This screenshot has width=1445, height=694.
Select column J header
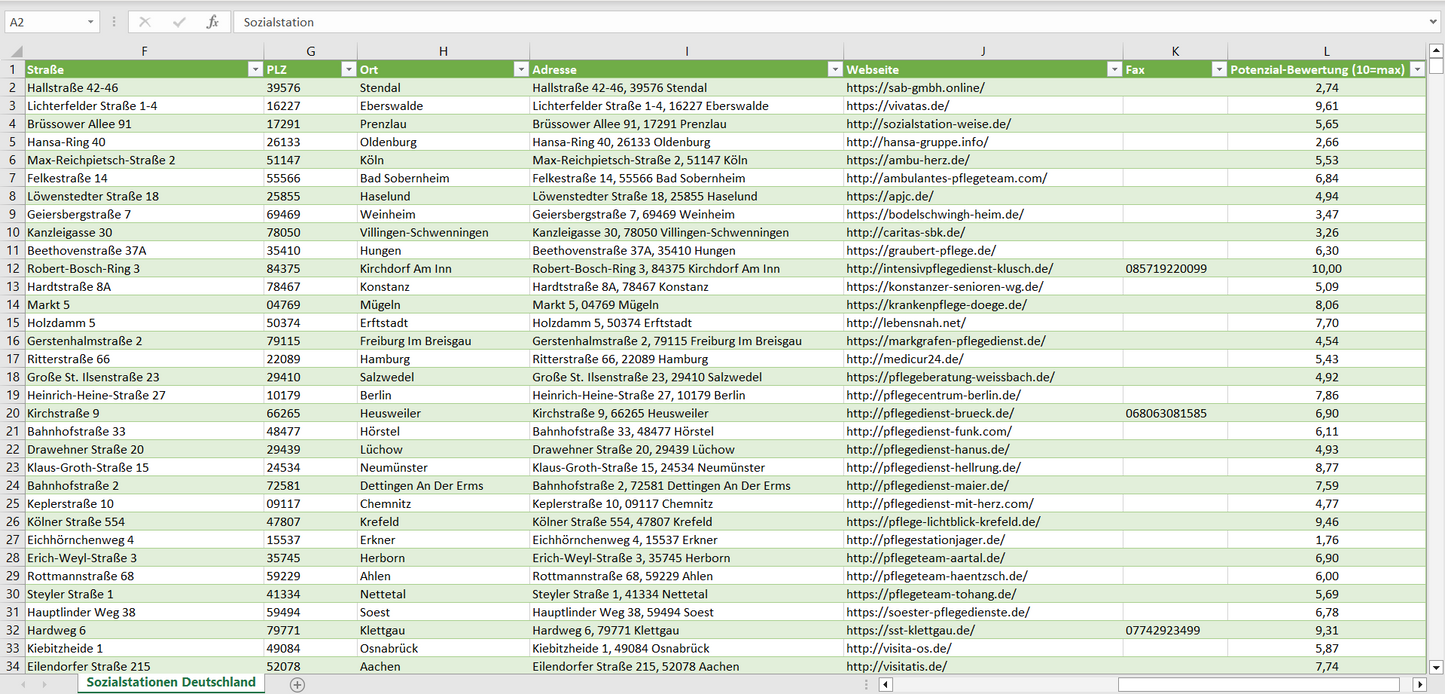point(983,51)
